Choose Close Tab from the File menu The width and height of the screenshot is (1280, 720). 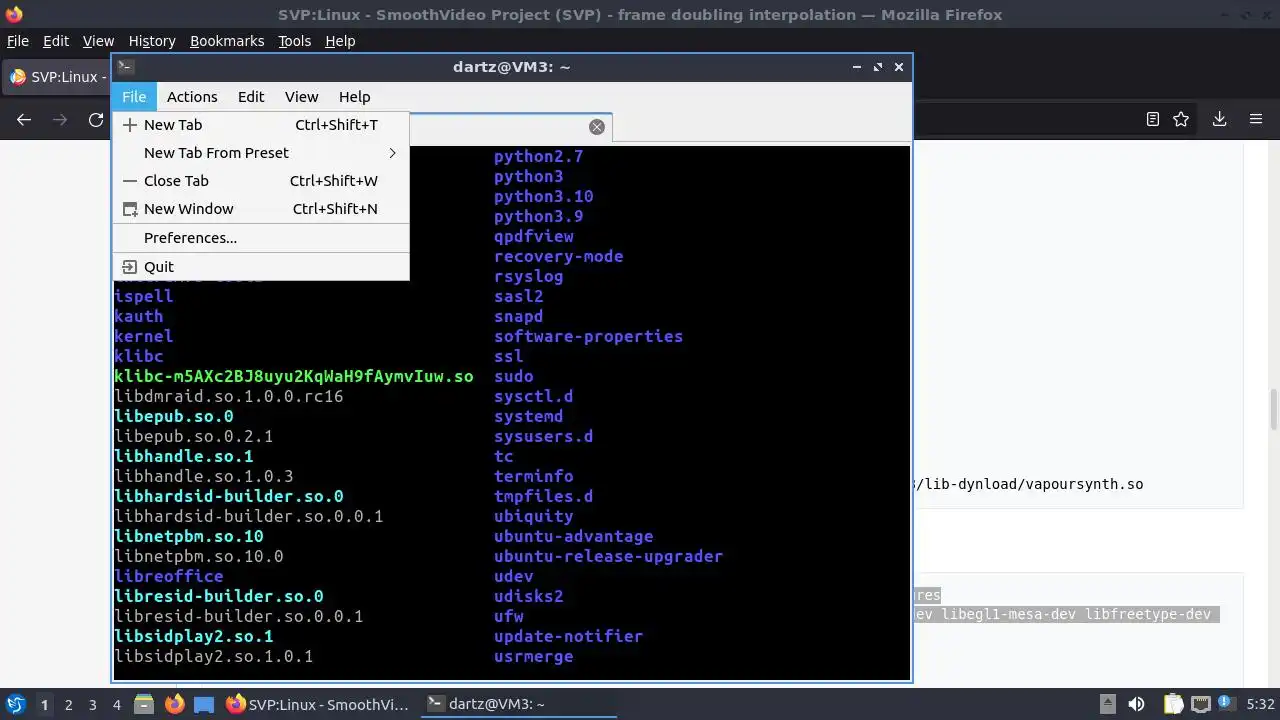pyautogui.click(x=260, y=181)
